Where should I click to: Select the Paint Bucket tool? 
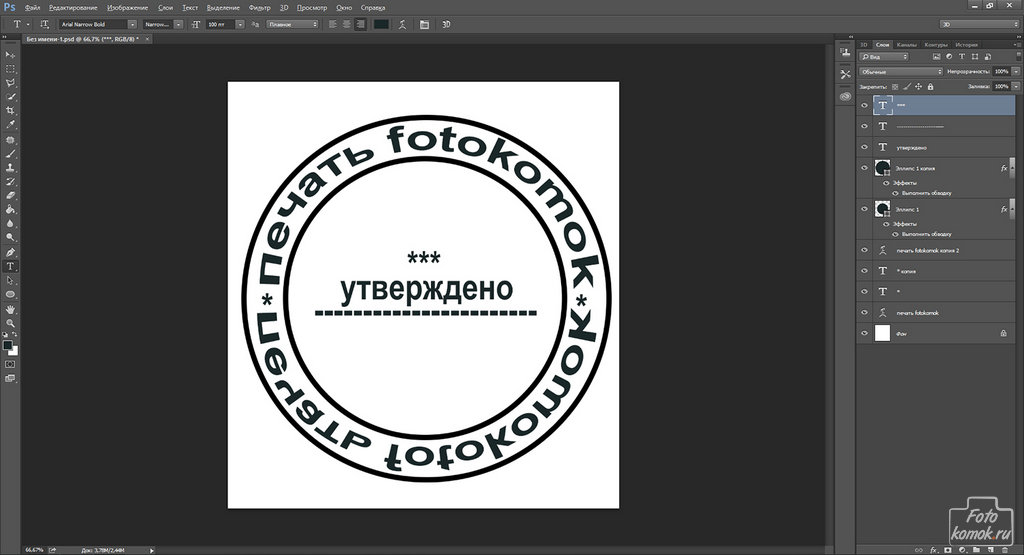pyautogui.click(x=10, y=210)
